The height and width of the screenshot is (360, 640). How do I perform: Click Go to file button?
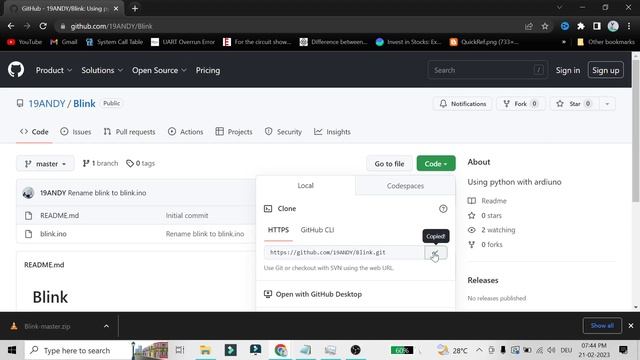tap(389, 164)
